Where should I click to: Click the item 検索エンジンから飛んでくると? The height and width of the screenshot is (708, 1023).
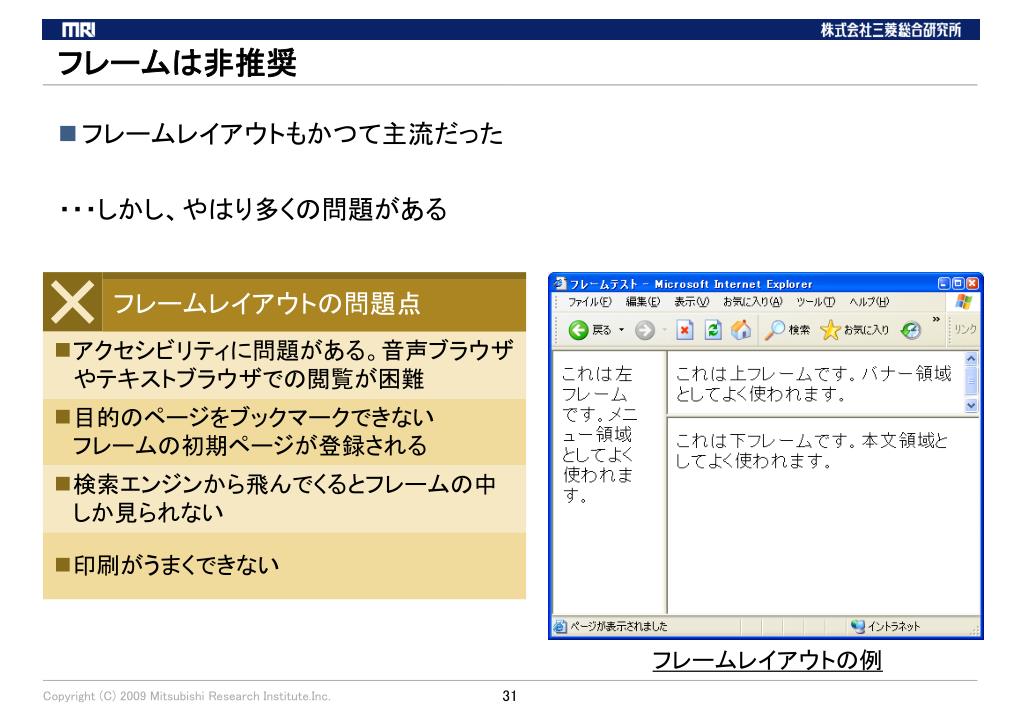click(282, 499)
